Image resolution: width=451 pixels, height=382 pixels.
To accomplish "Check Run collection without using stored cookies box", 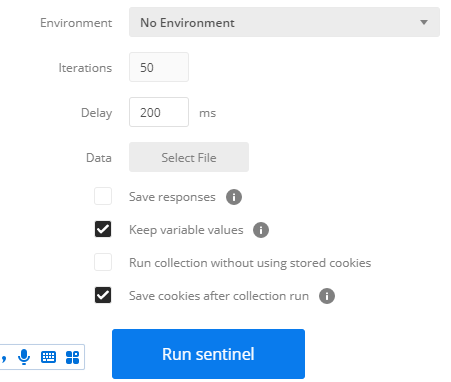I will tap(103, 262).
